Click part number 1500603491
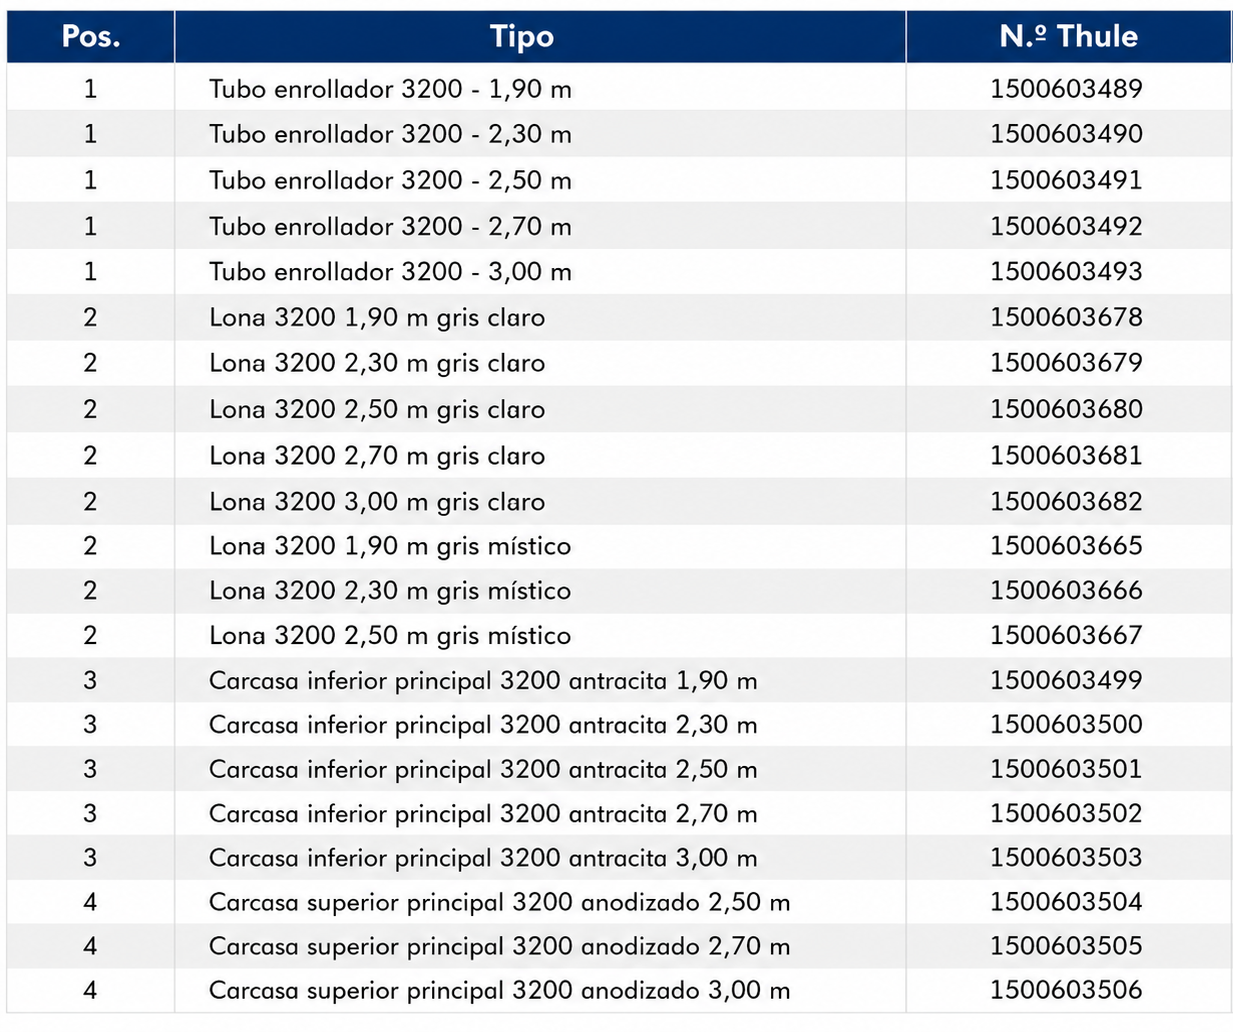 coord(1066,179)
